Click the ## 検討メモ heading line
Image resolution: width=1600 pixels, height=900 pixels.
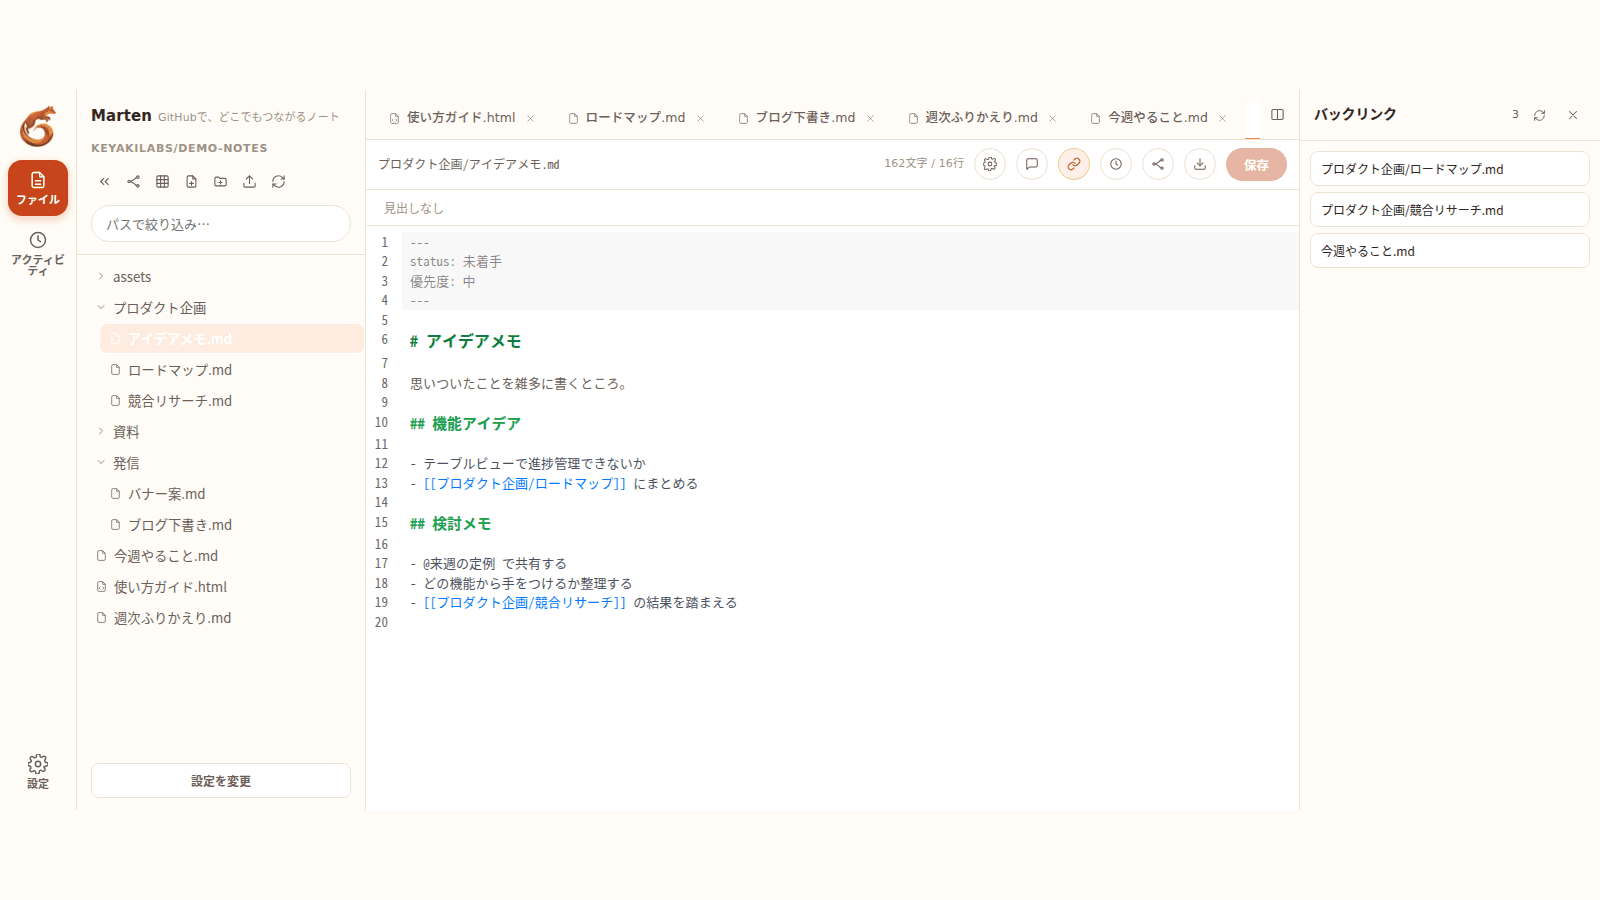tap(450, 524)
